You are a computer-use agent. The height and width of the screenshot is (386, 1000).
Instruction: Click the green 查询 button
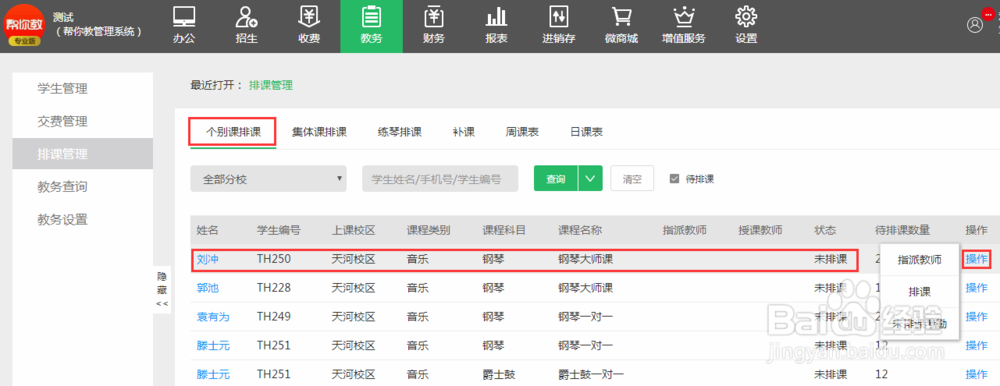tap(556, 179)
